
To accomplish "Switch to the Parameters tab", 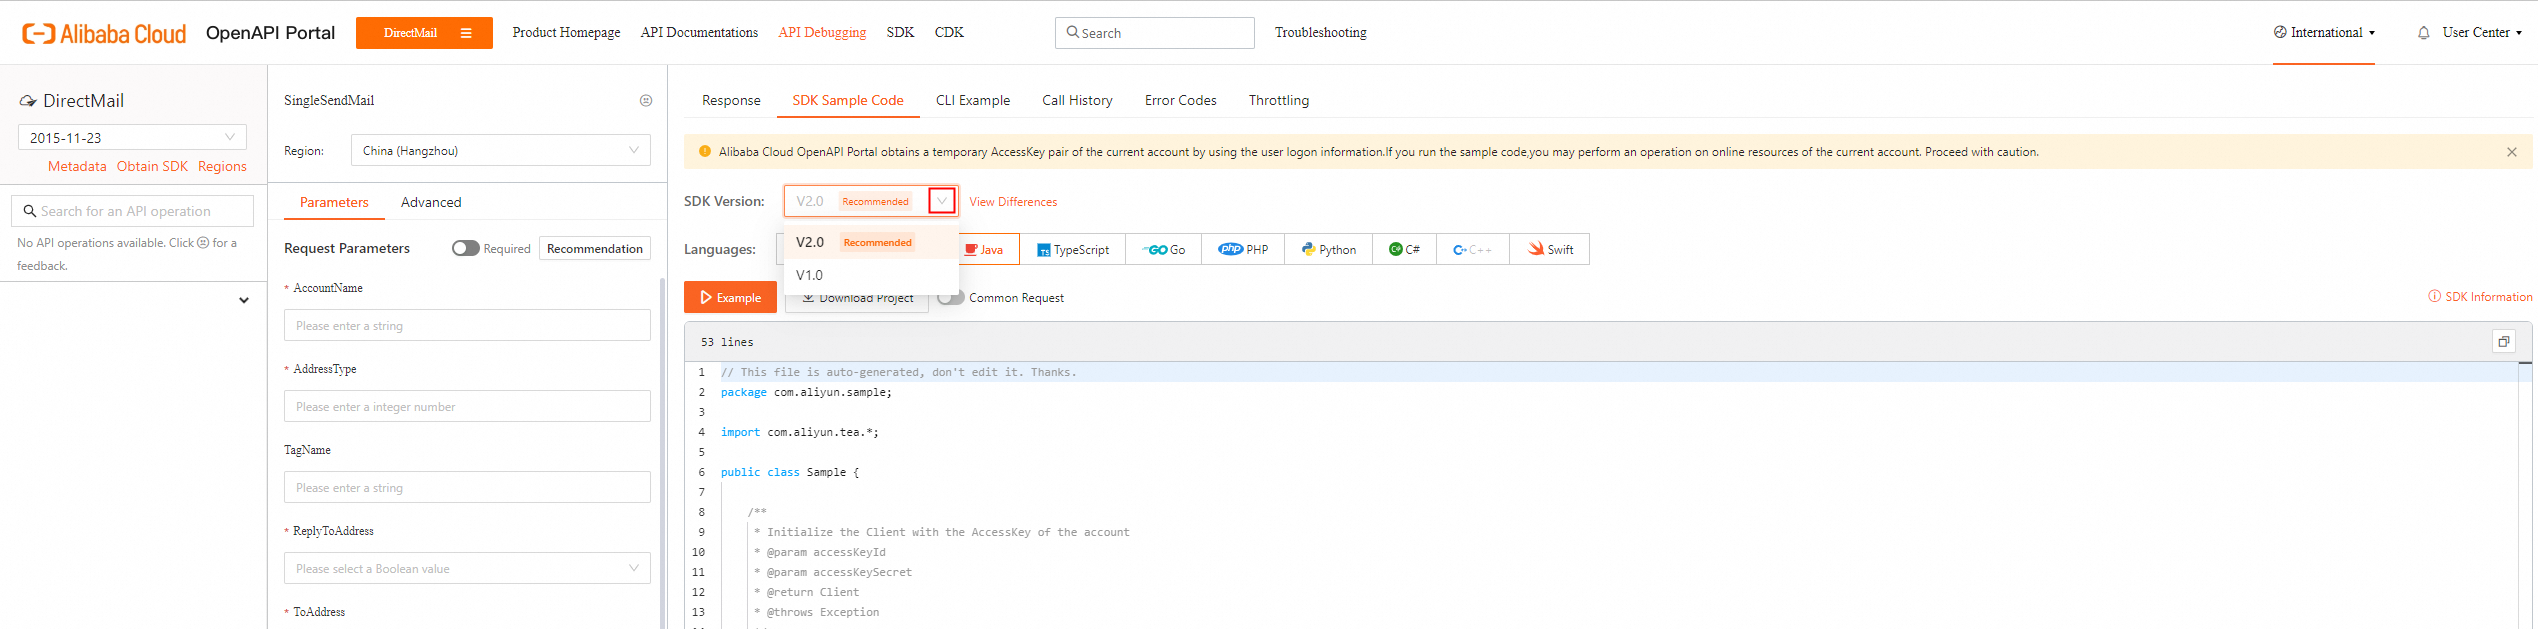I will 334,202.
